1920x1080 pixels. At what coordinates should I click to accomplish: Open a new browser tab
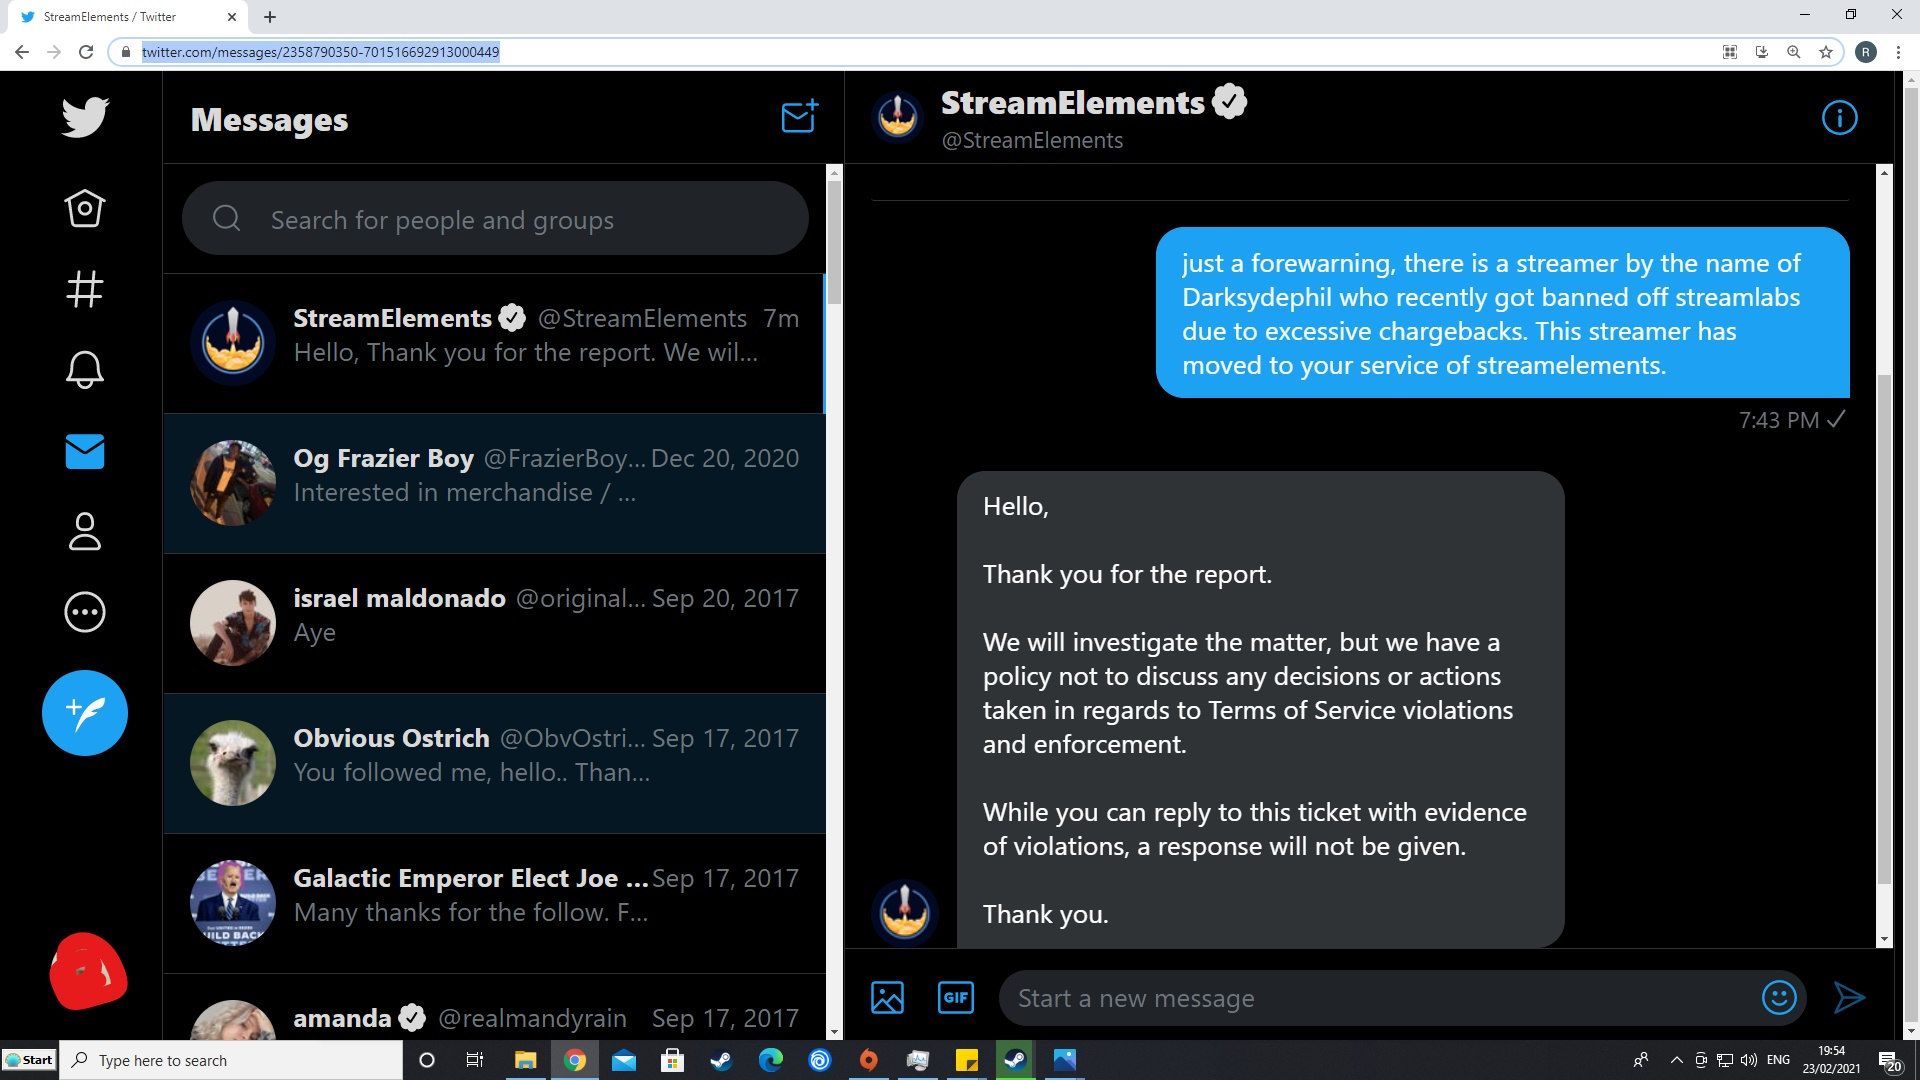(270, 17)
